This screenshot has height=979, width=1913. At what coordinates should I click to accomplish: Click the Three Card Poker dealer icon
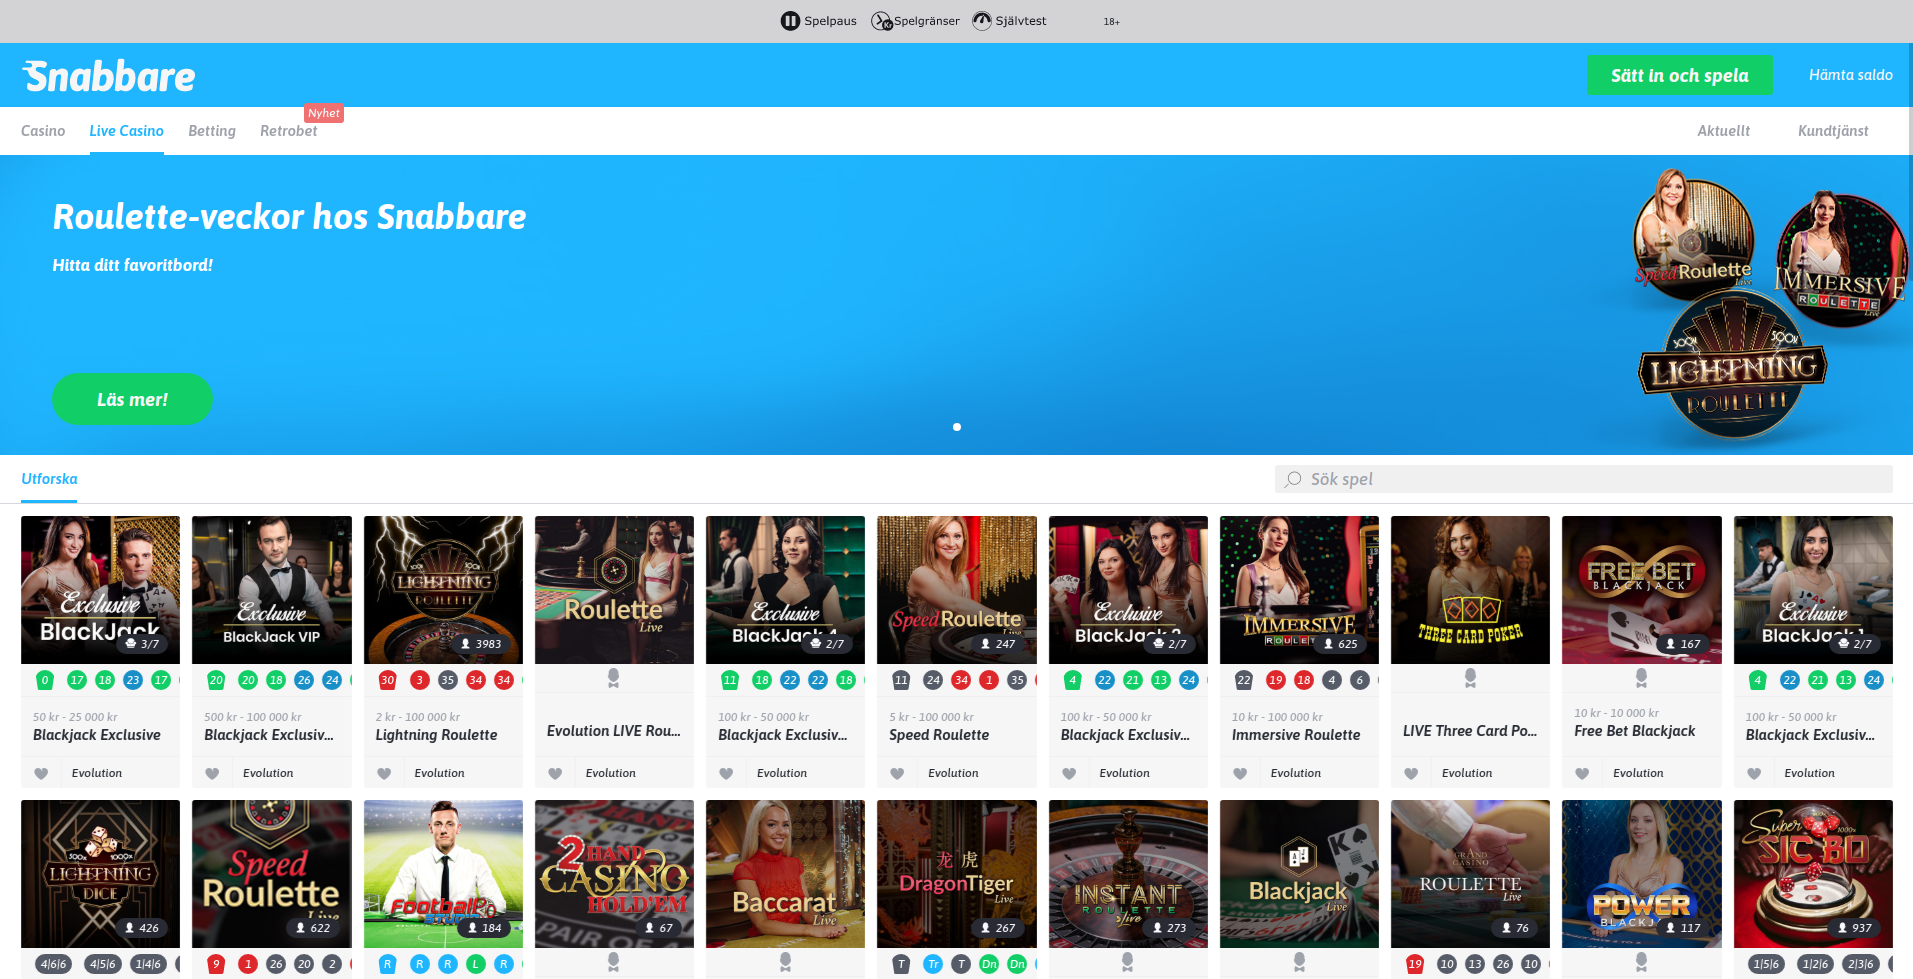1469,678
